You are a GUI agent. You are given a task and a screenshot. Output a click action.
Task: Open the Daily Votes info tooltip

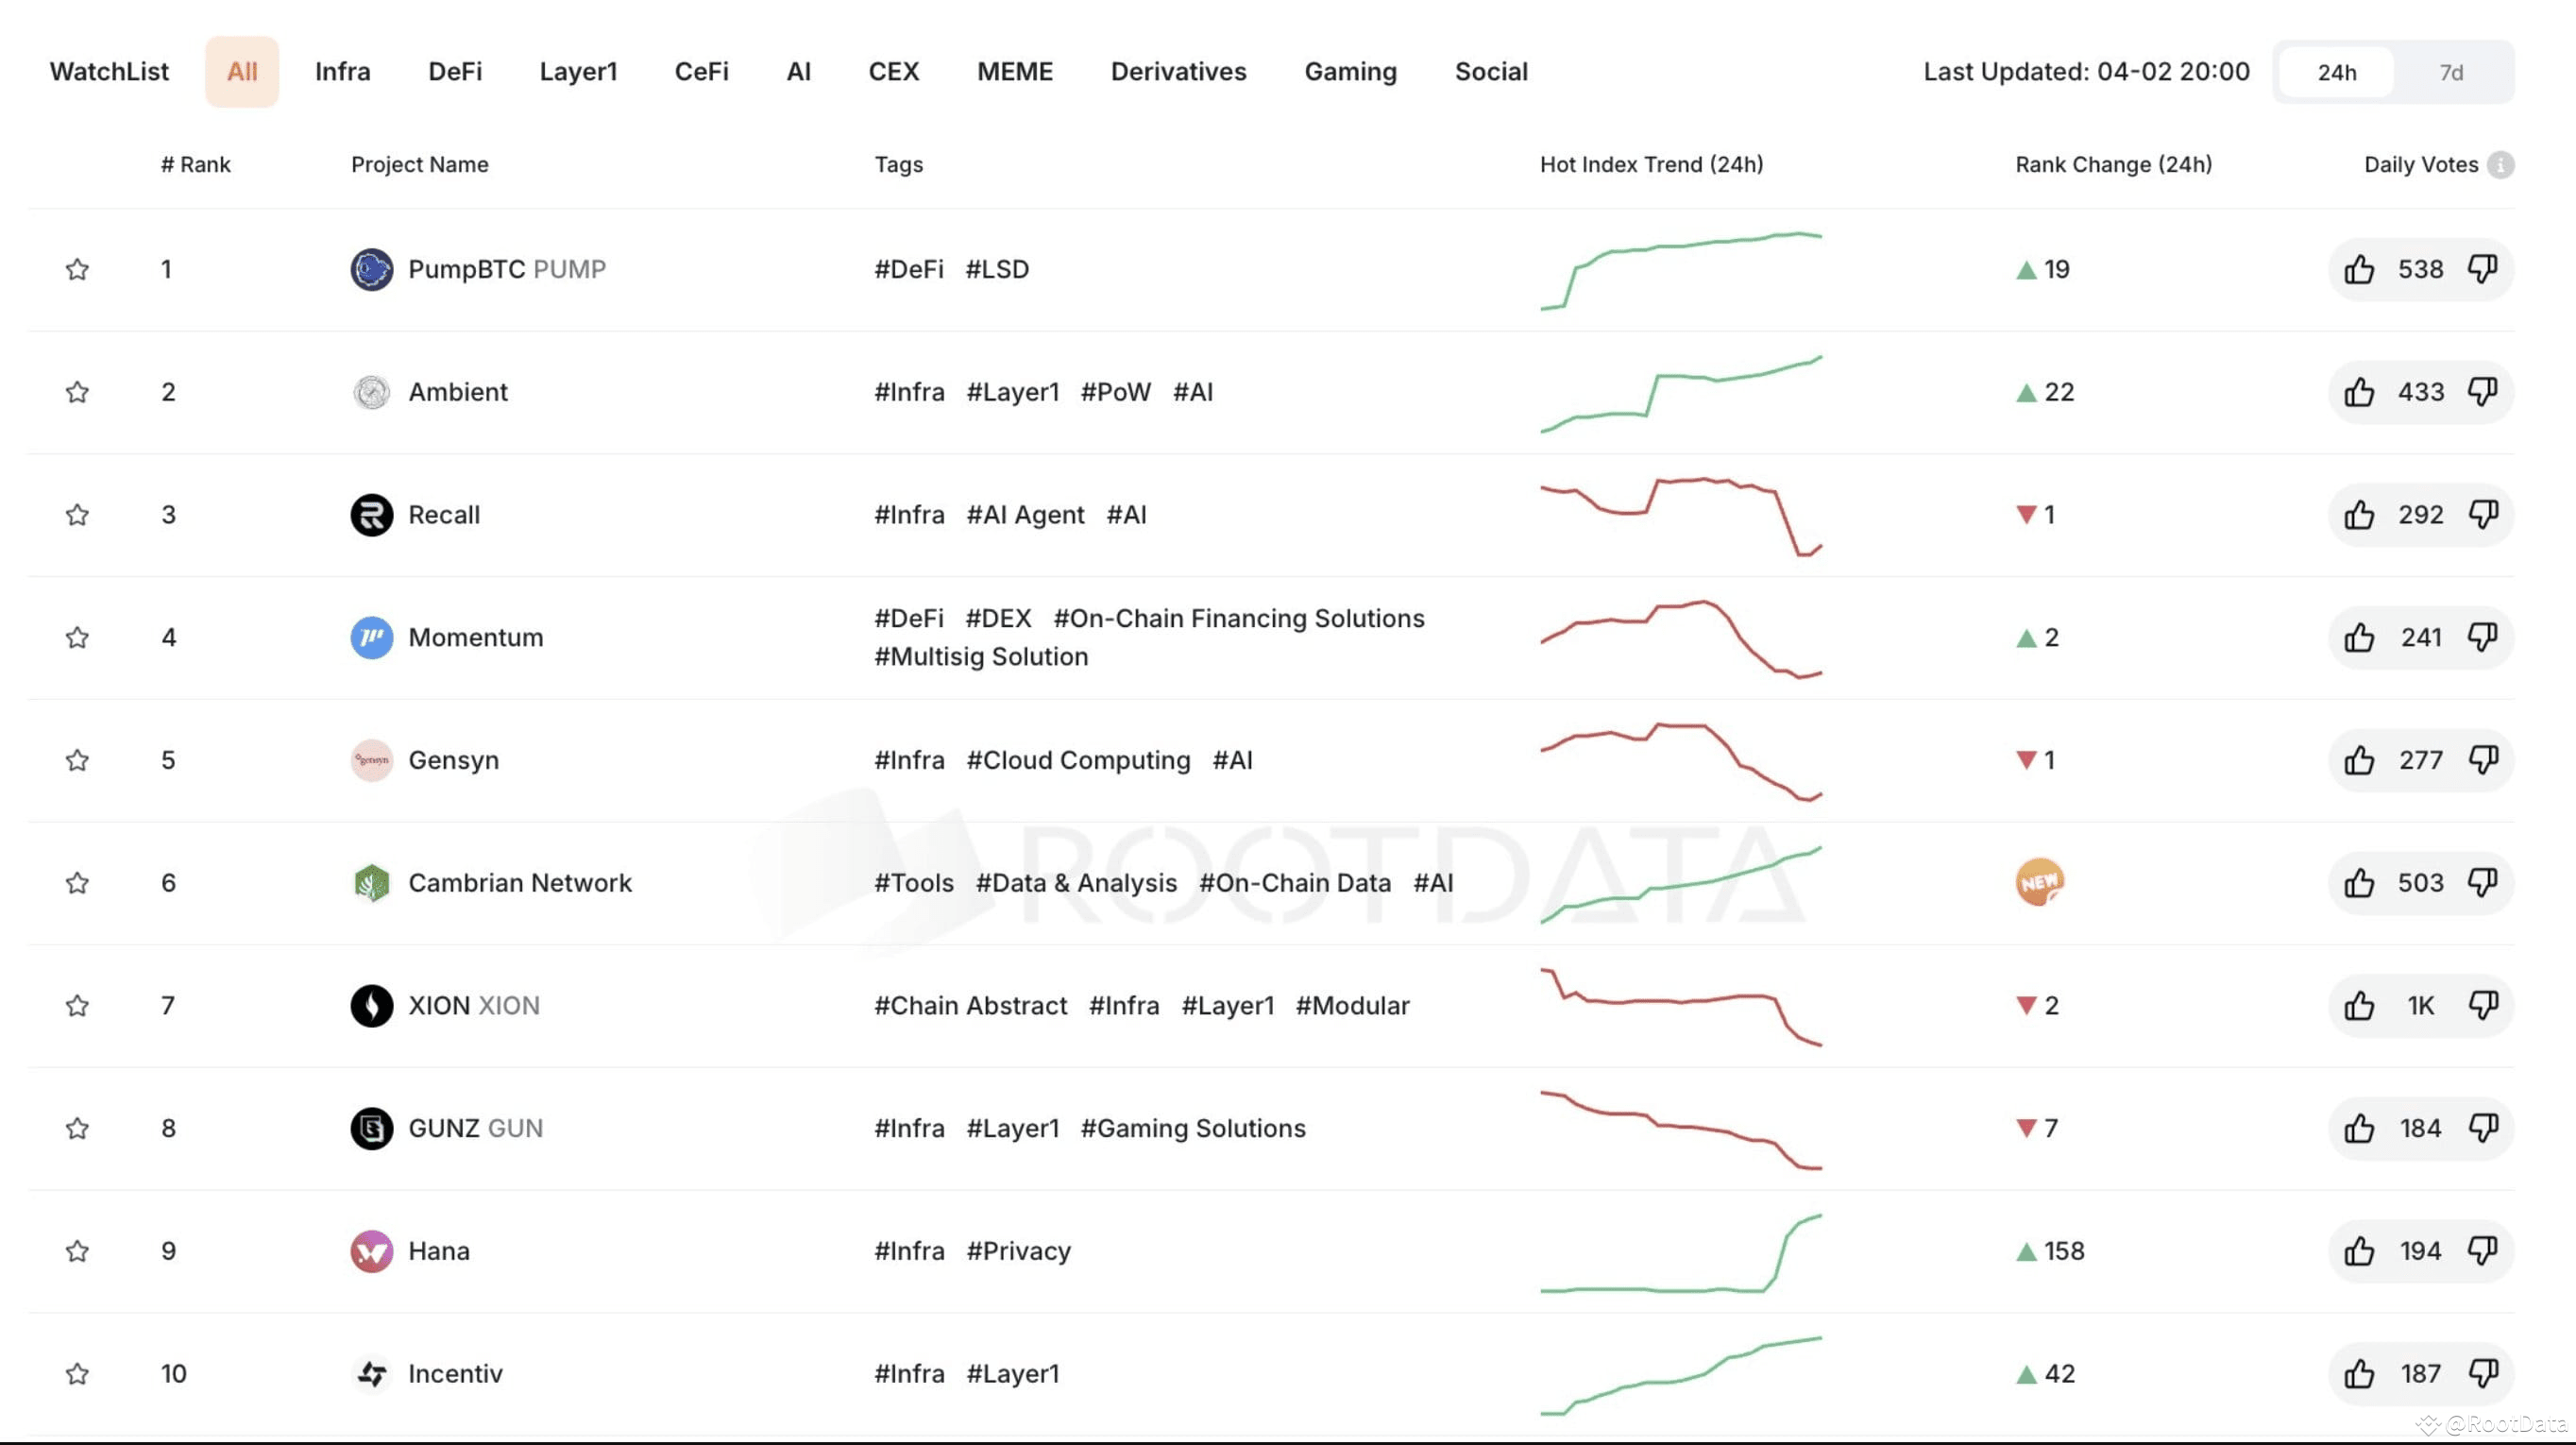(x=2501, y=164)
